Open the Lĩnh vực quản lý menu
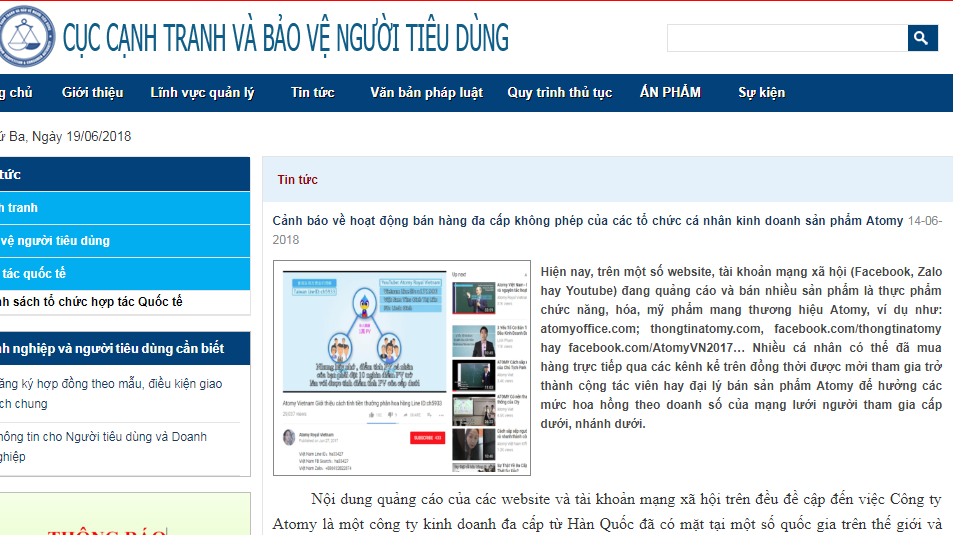The width and height of the screenshot is (953, 535). coord(202,92)
